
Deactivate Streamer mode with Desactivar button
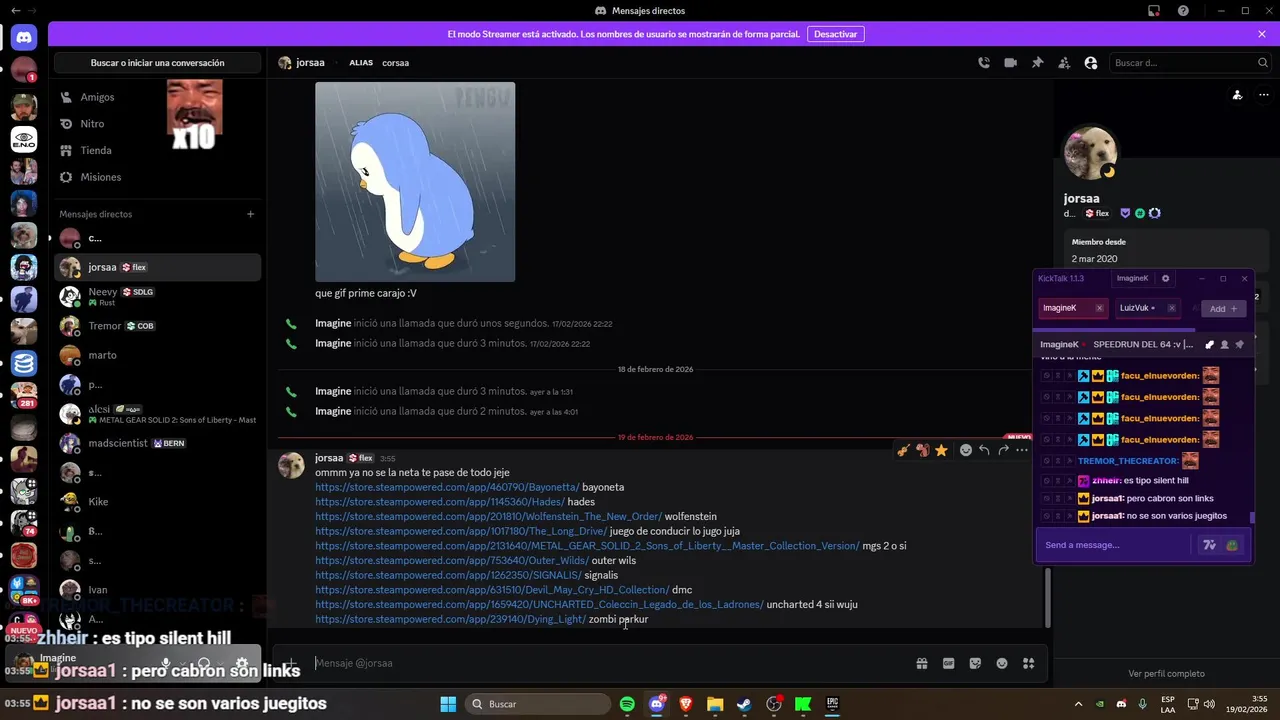pyautogui.click(x=835, y=34)
